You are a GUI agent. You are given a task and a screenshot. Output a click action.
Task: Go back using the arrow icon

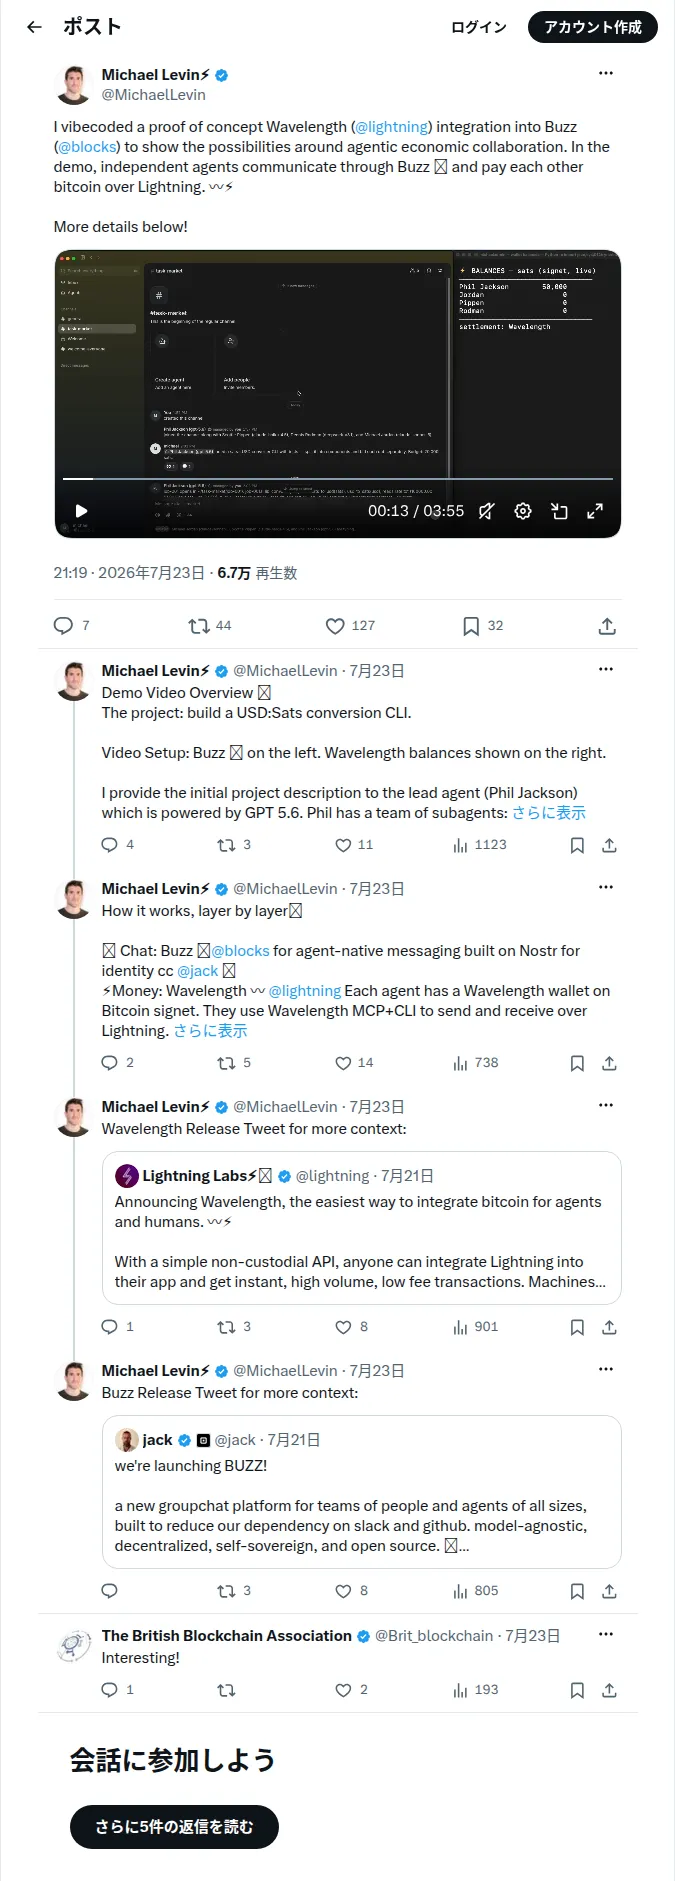click(35, 27)
